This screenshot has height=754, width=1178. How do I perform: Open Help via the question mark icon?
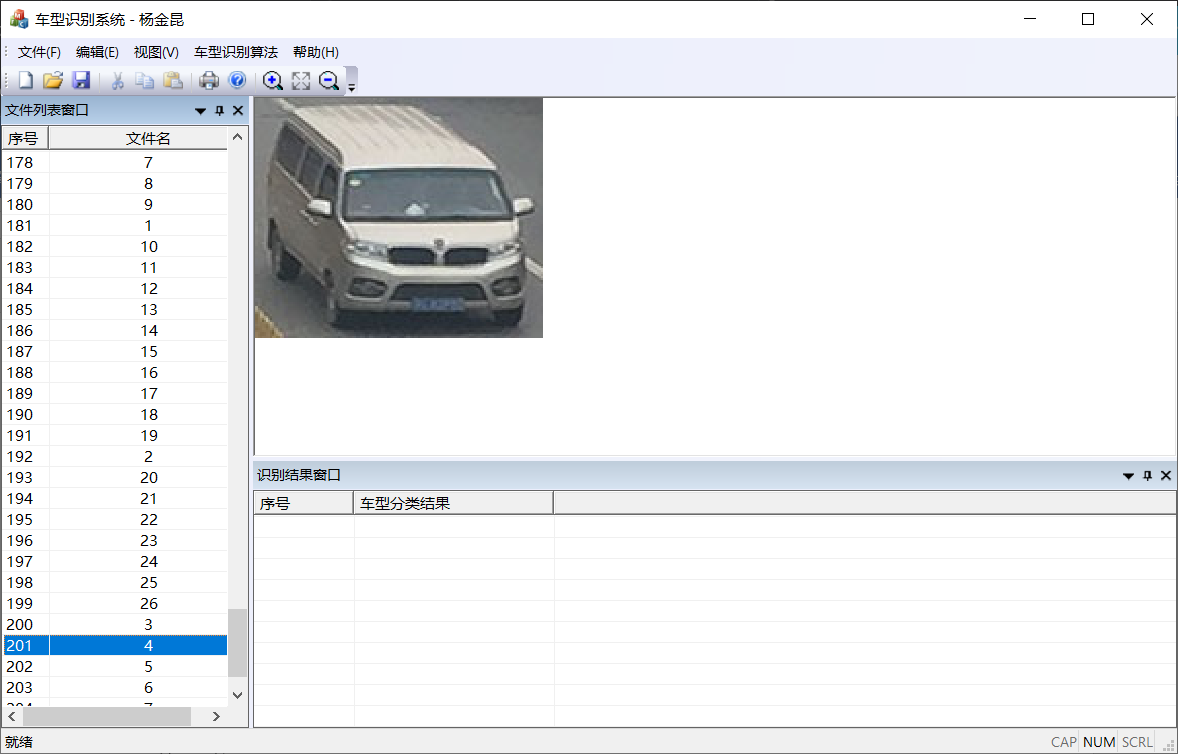237,81
